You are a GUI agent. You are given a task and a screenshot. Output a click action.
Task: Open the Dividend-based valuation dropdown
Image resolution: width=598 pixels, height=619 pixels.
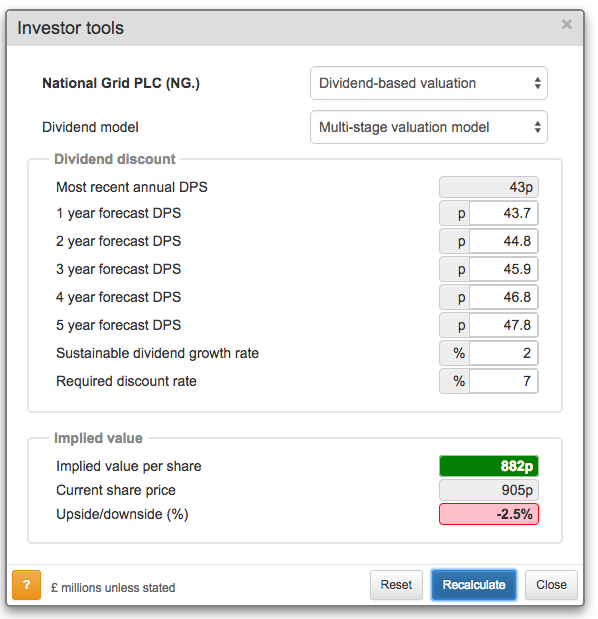429,83
